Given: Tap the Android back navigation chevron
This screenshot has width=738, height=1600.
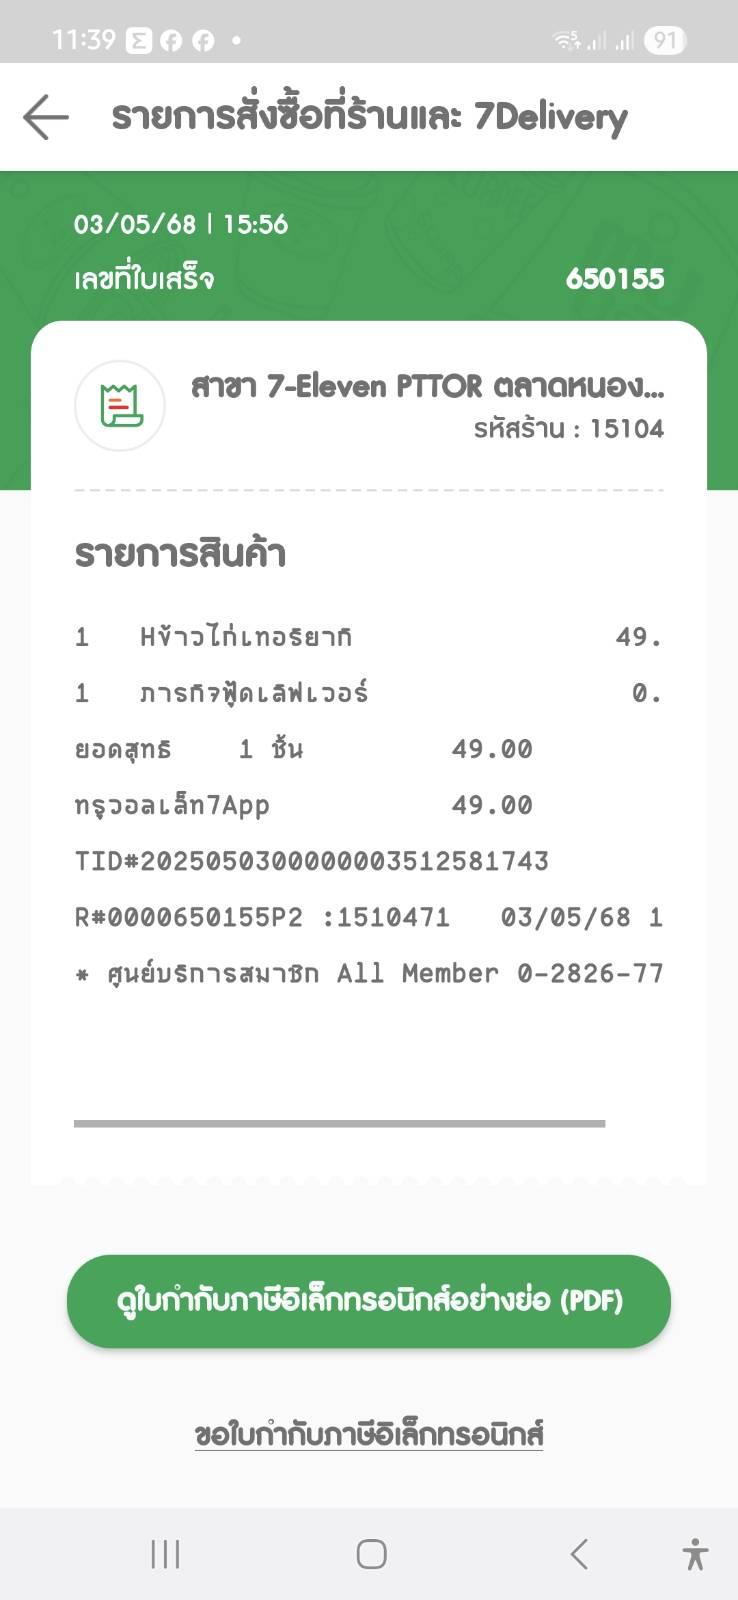Looking at the screenshot, I should [x=579, y=1554].
